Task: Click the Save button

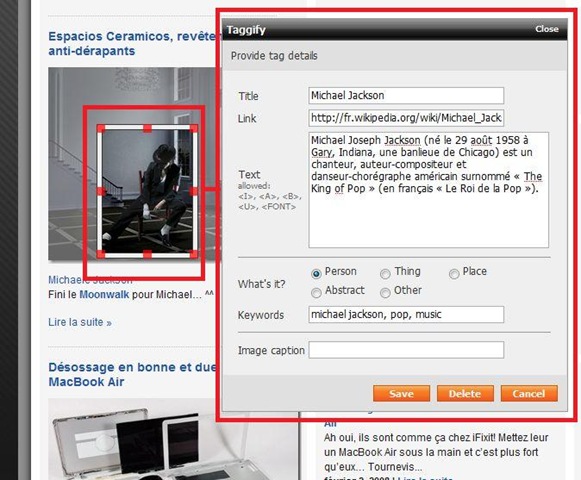Action: coord(401,393)
